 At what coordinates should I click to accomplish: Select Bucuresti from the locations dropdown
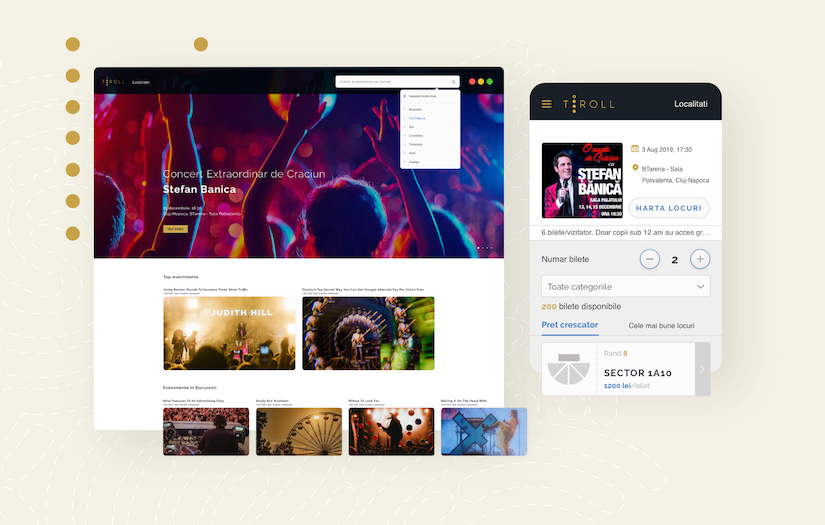click(415, 109)
